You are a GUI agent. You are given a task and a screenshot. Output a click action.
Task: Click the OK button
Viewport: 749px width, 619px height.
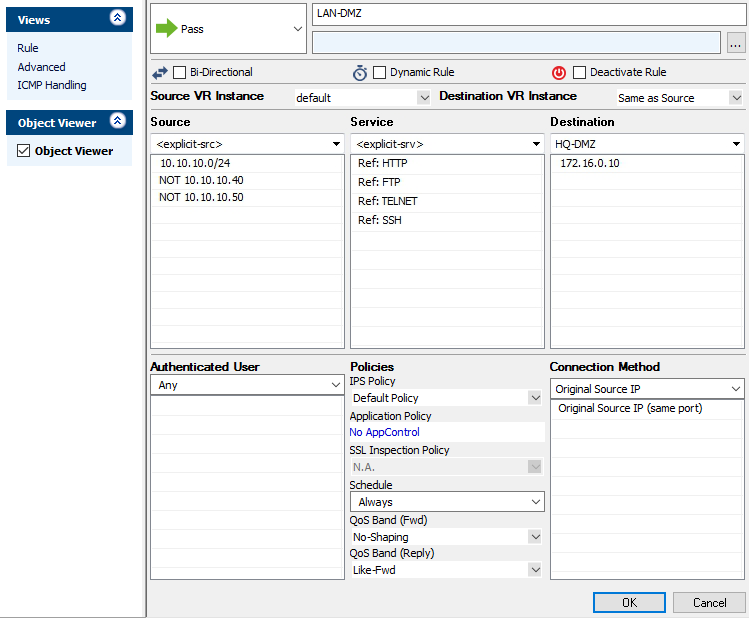[x=629, y=603]
